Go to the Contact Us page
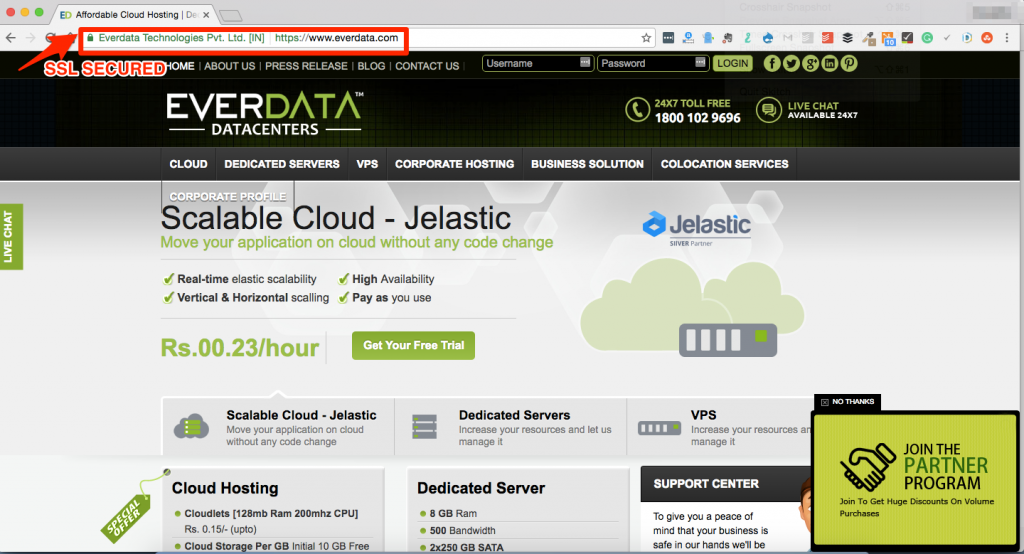The width and height of the screenshot is (1024, 554). 427,66
